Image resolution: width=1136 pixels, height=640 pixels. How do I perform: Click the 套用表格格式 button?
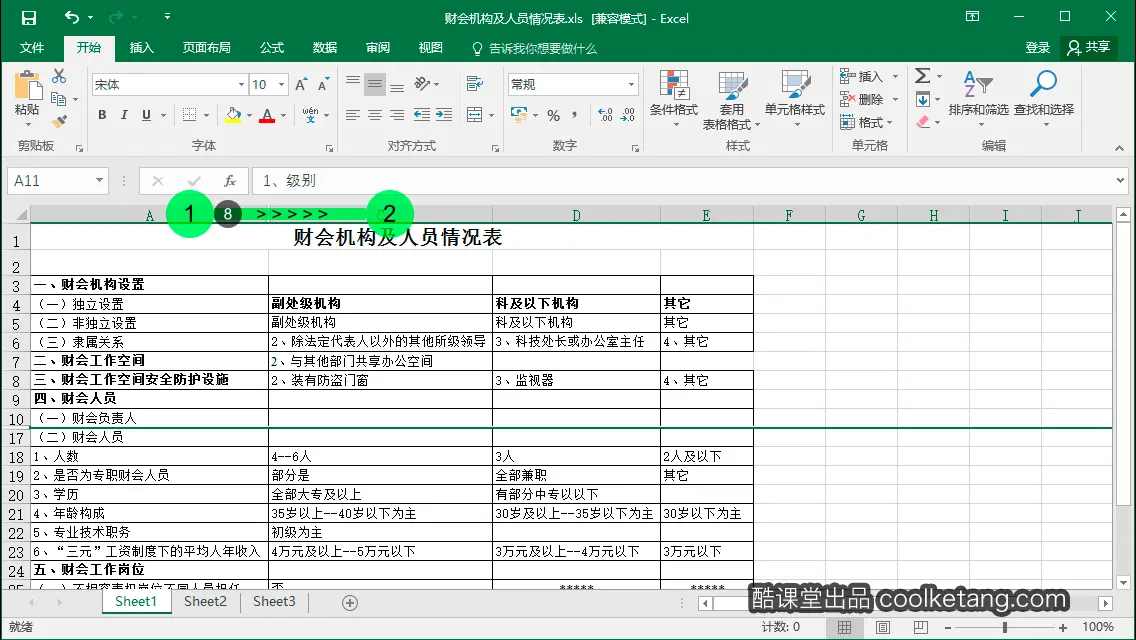tap(731, 101)
